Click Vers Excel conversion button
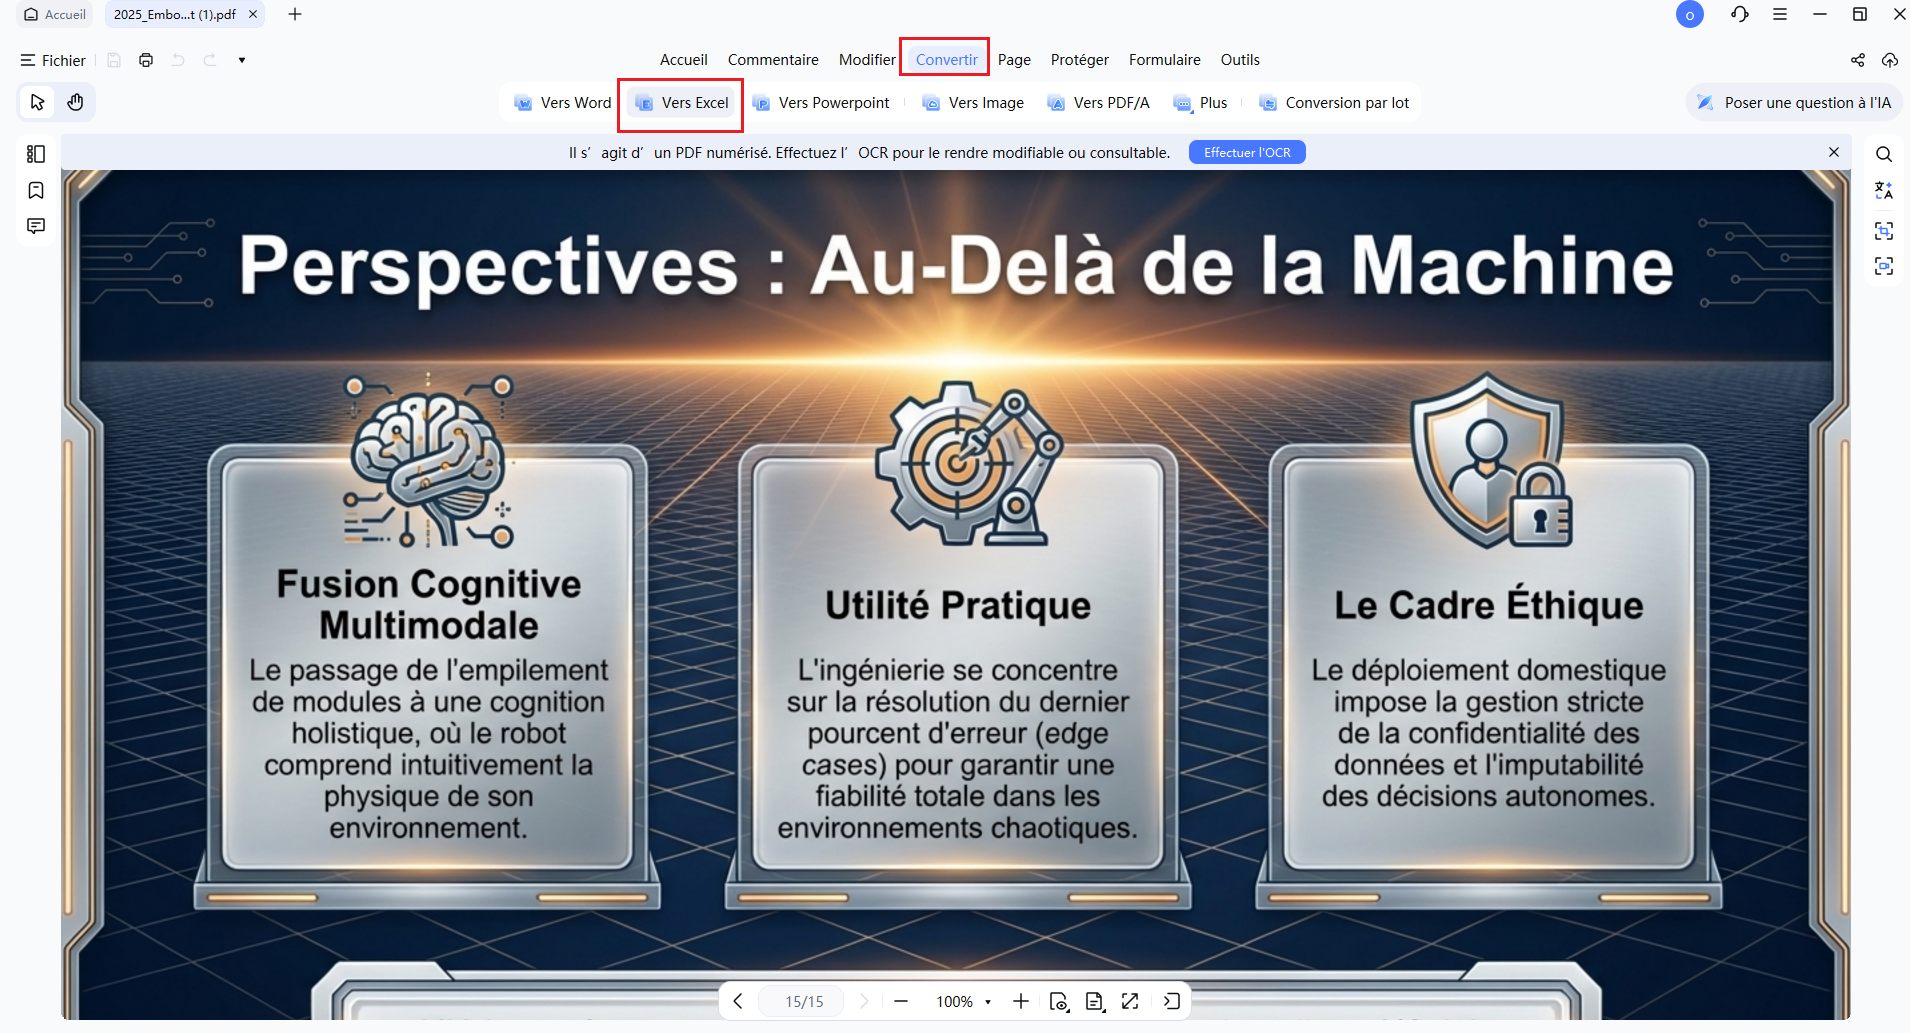1910x1033 pixels. 682,103
